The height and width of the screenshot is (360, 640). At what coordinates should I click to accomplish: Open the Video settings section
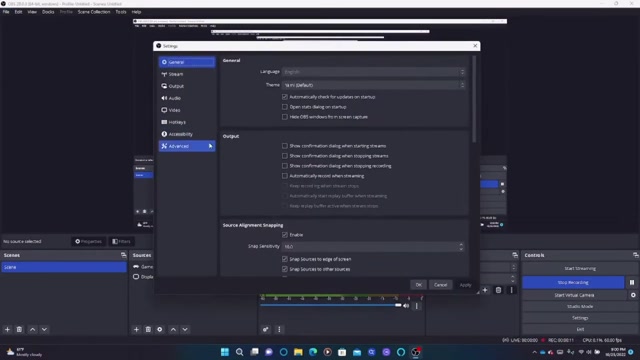[x=187, y=110]
